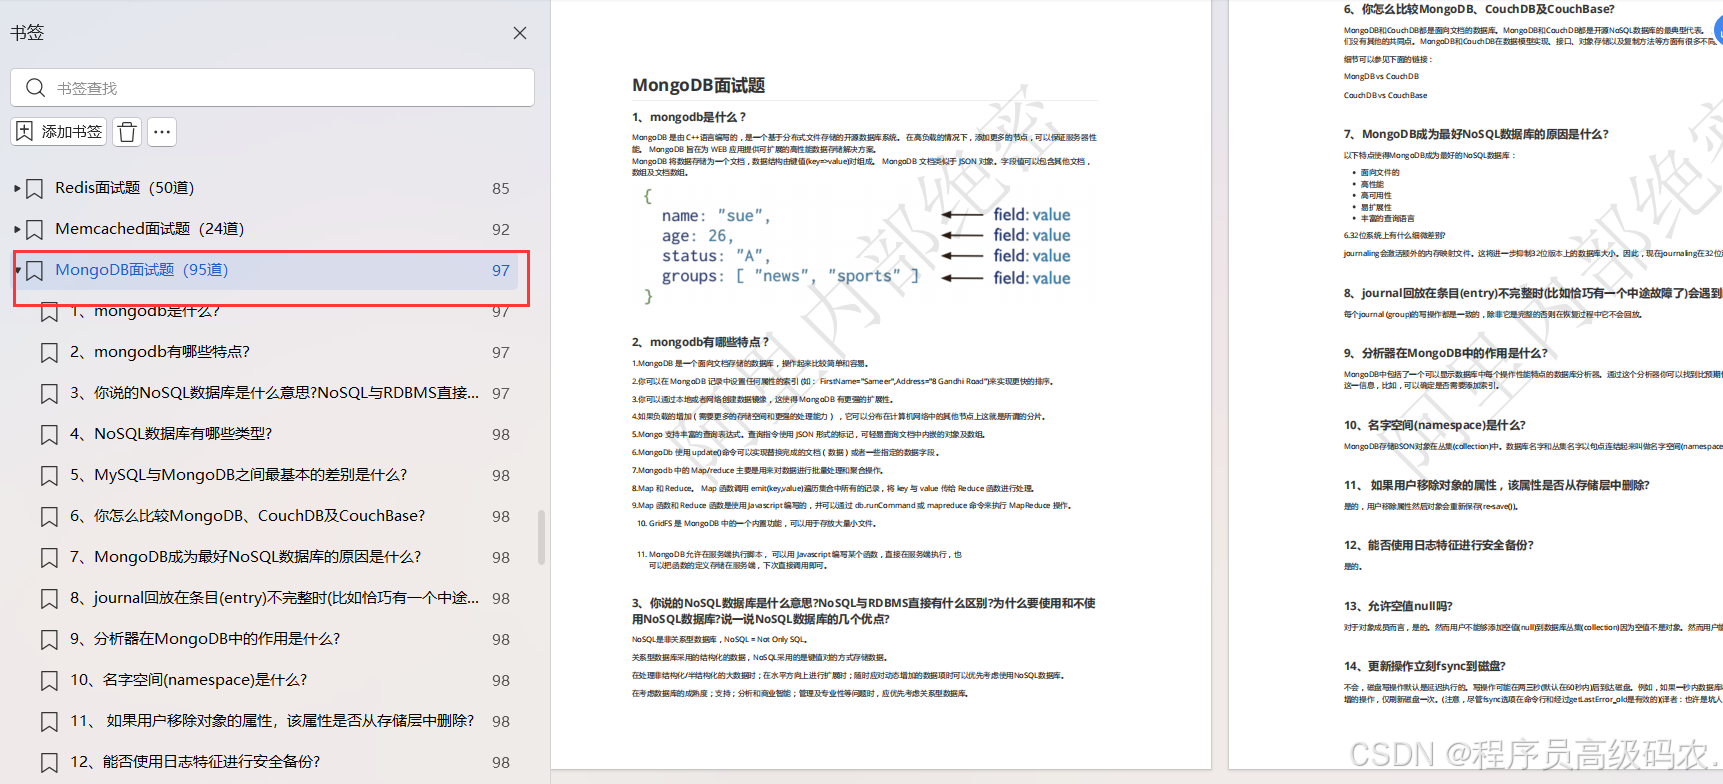Screen dimensions: 1723x784
Task: Open the three-dot more options button
Action: (162, 131)
